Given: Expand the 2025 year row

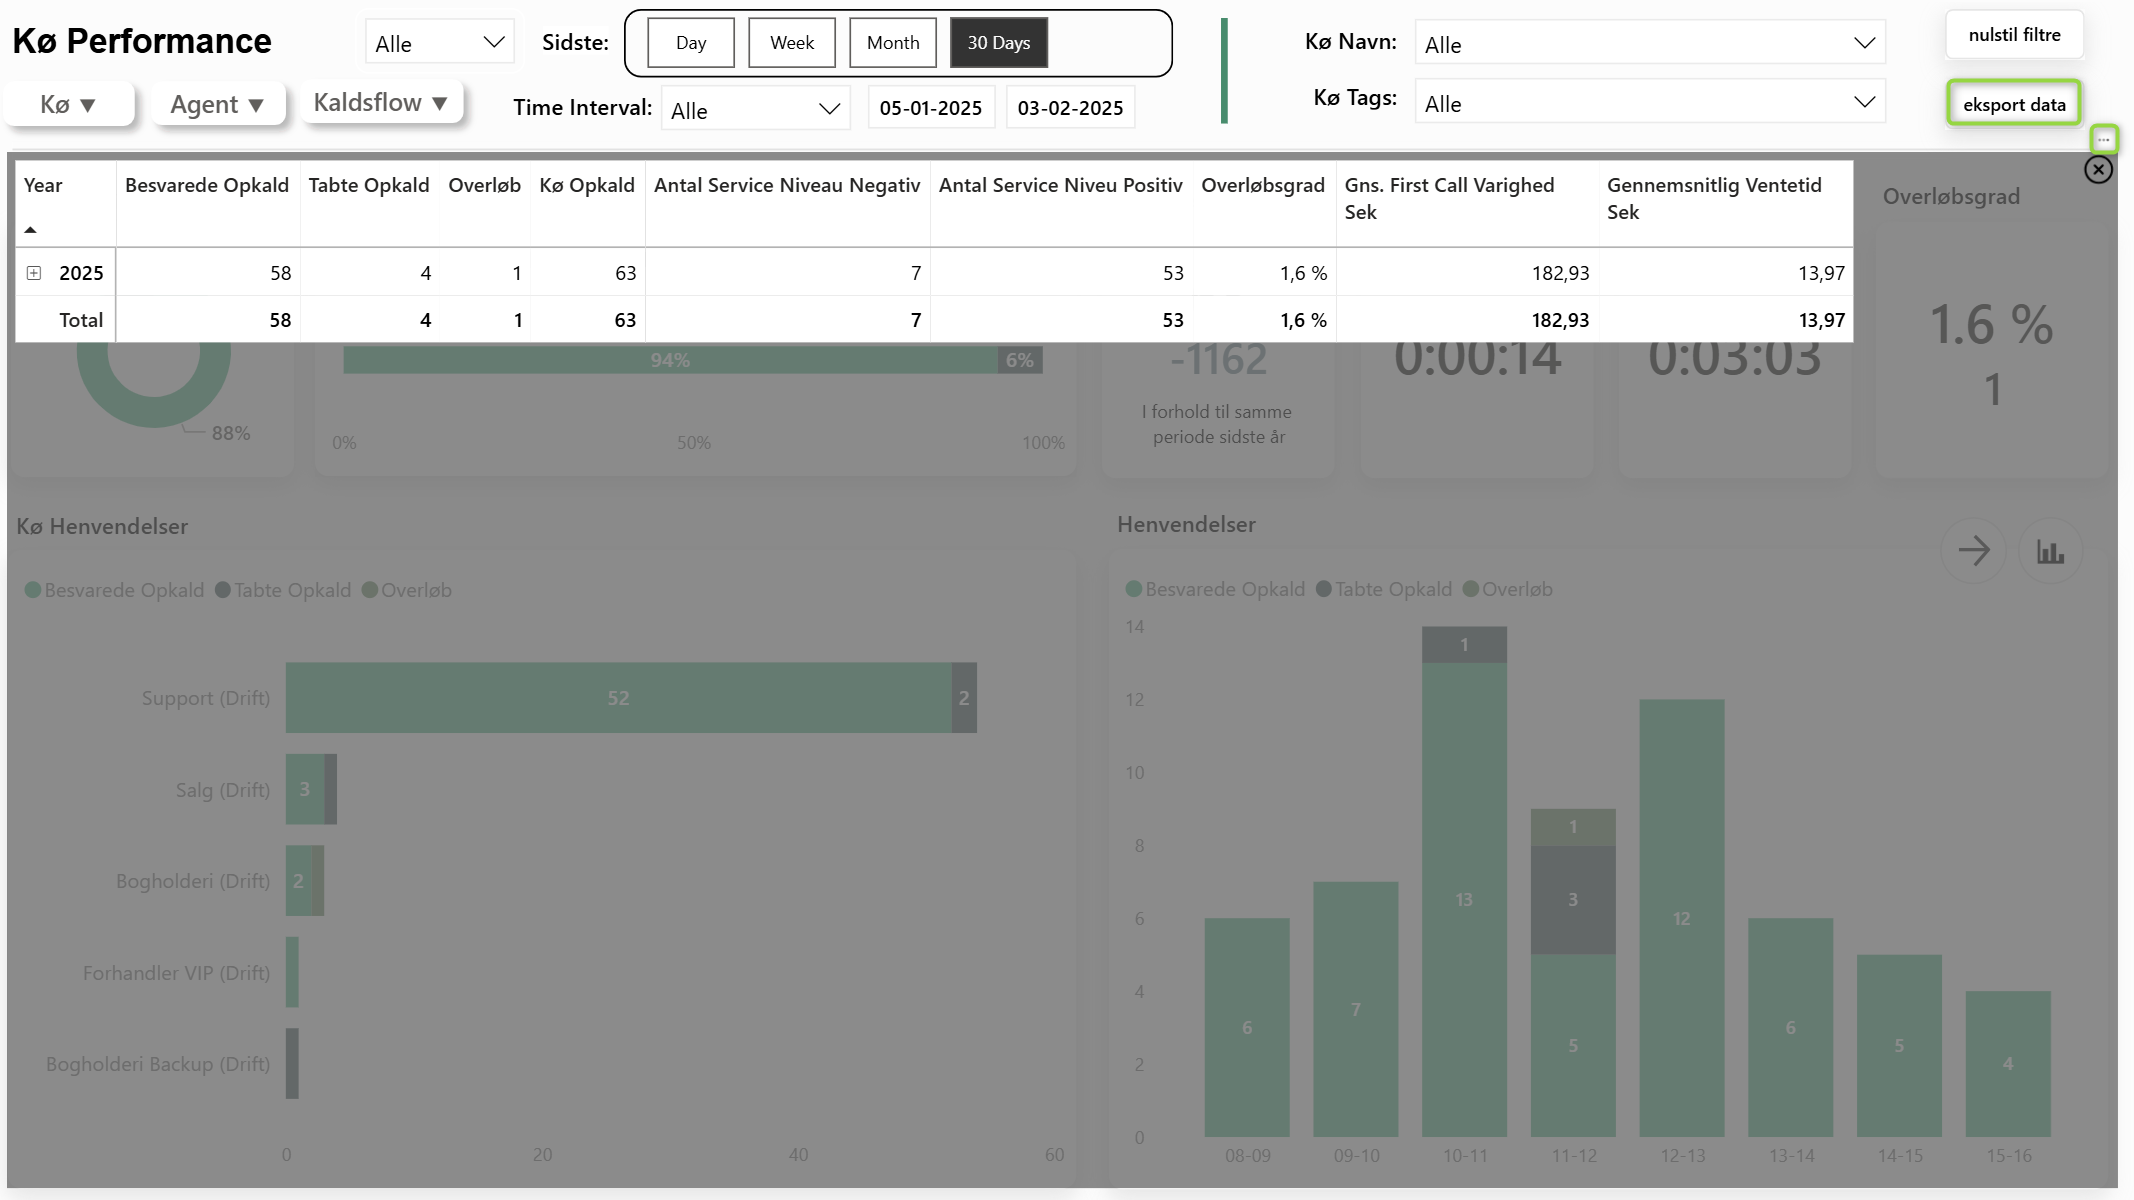Looking at the screenshot, I should 34,273.
